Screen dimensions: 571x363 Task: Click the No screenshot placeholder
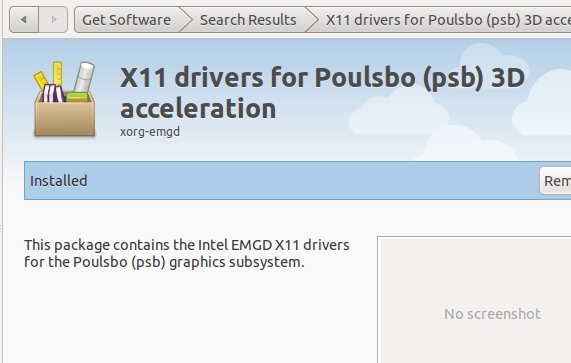point(492,314)
